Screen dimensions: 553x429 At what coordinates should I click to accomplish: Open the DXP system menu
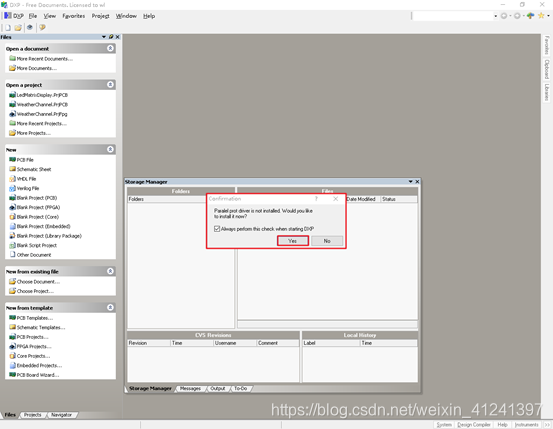point(14,16)
